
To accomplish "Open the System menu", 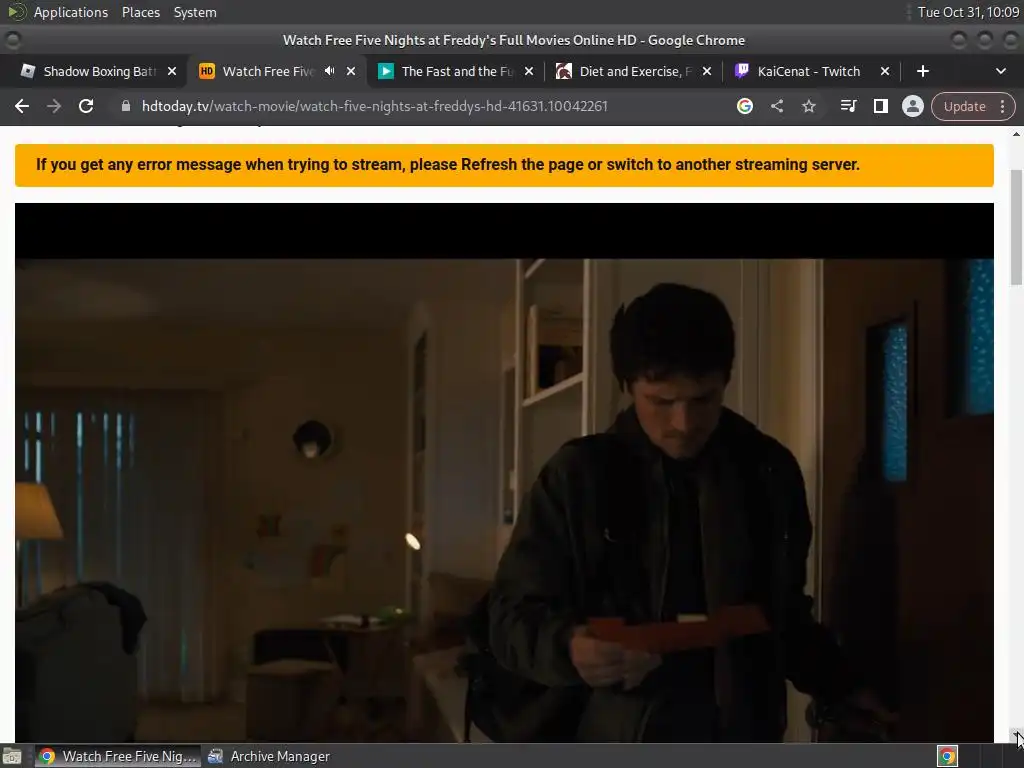I will [x=195, y=12].
